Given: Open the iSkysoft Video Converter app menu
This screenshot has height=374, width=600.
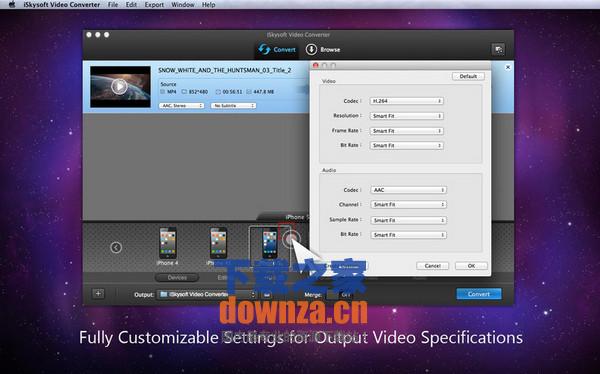Looking at the screenshot, I should point(62,5).
